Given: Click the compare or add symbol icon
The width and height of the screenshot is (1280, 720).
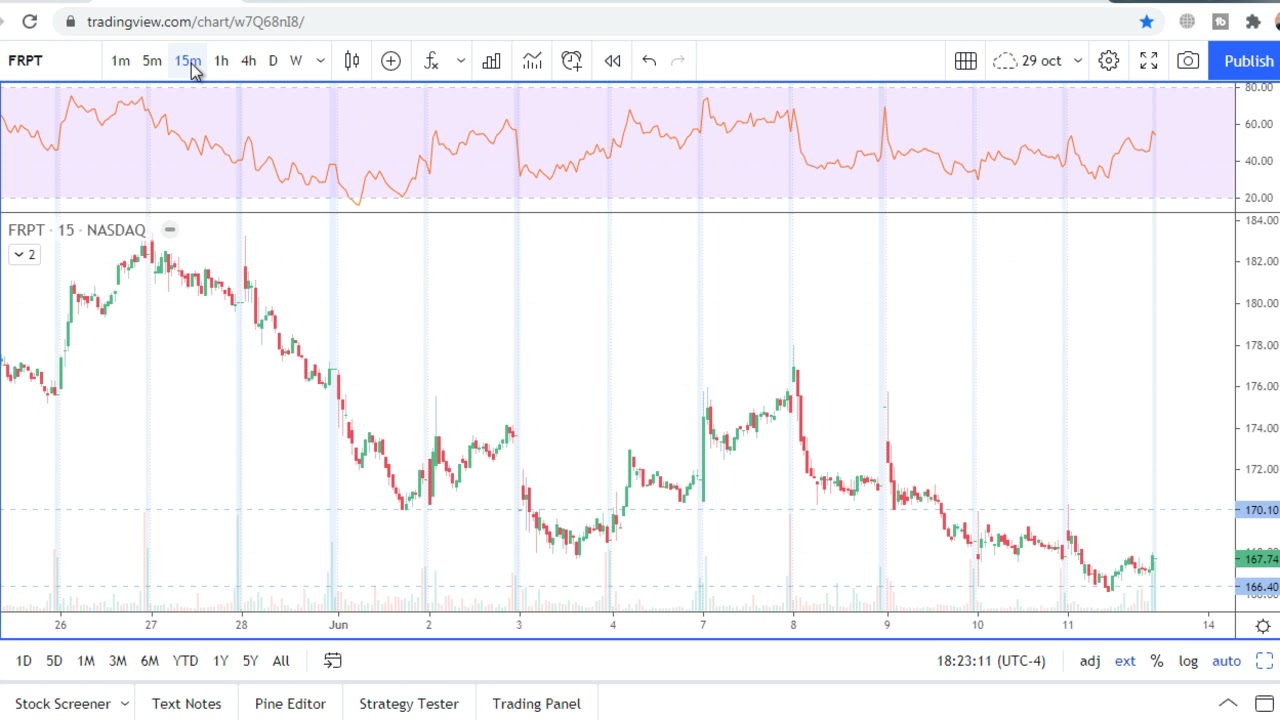Looking at the screenshot, I should coord(391,61).
